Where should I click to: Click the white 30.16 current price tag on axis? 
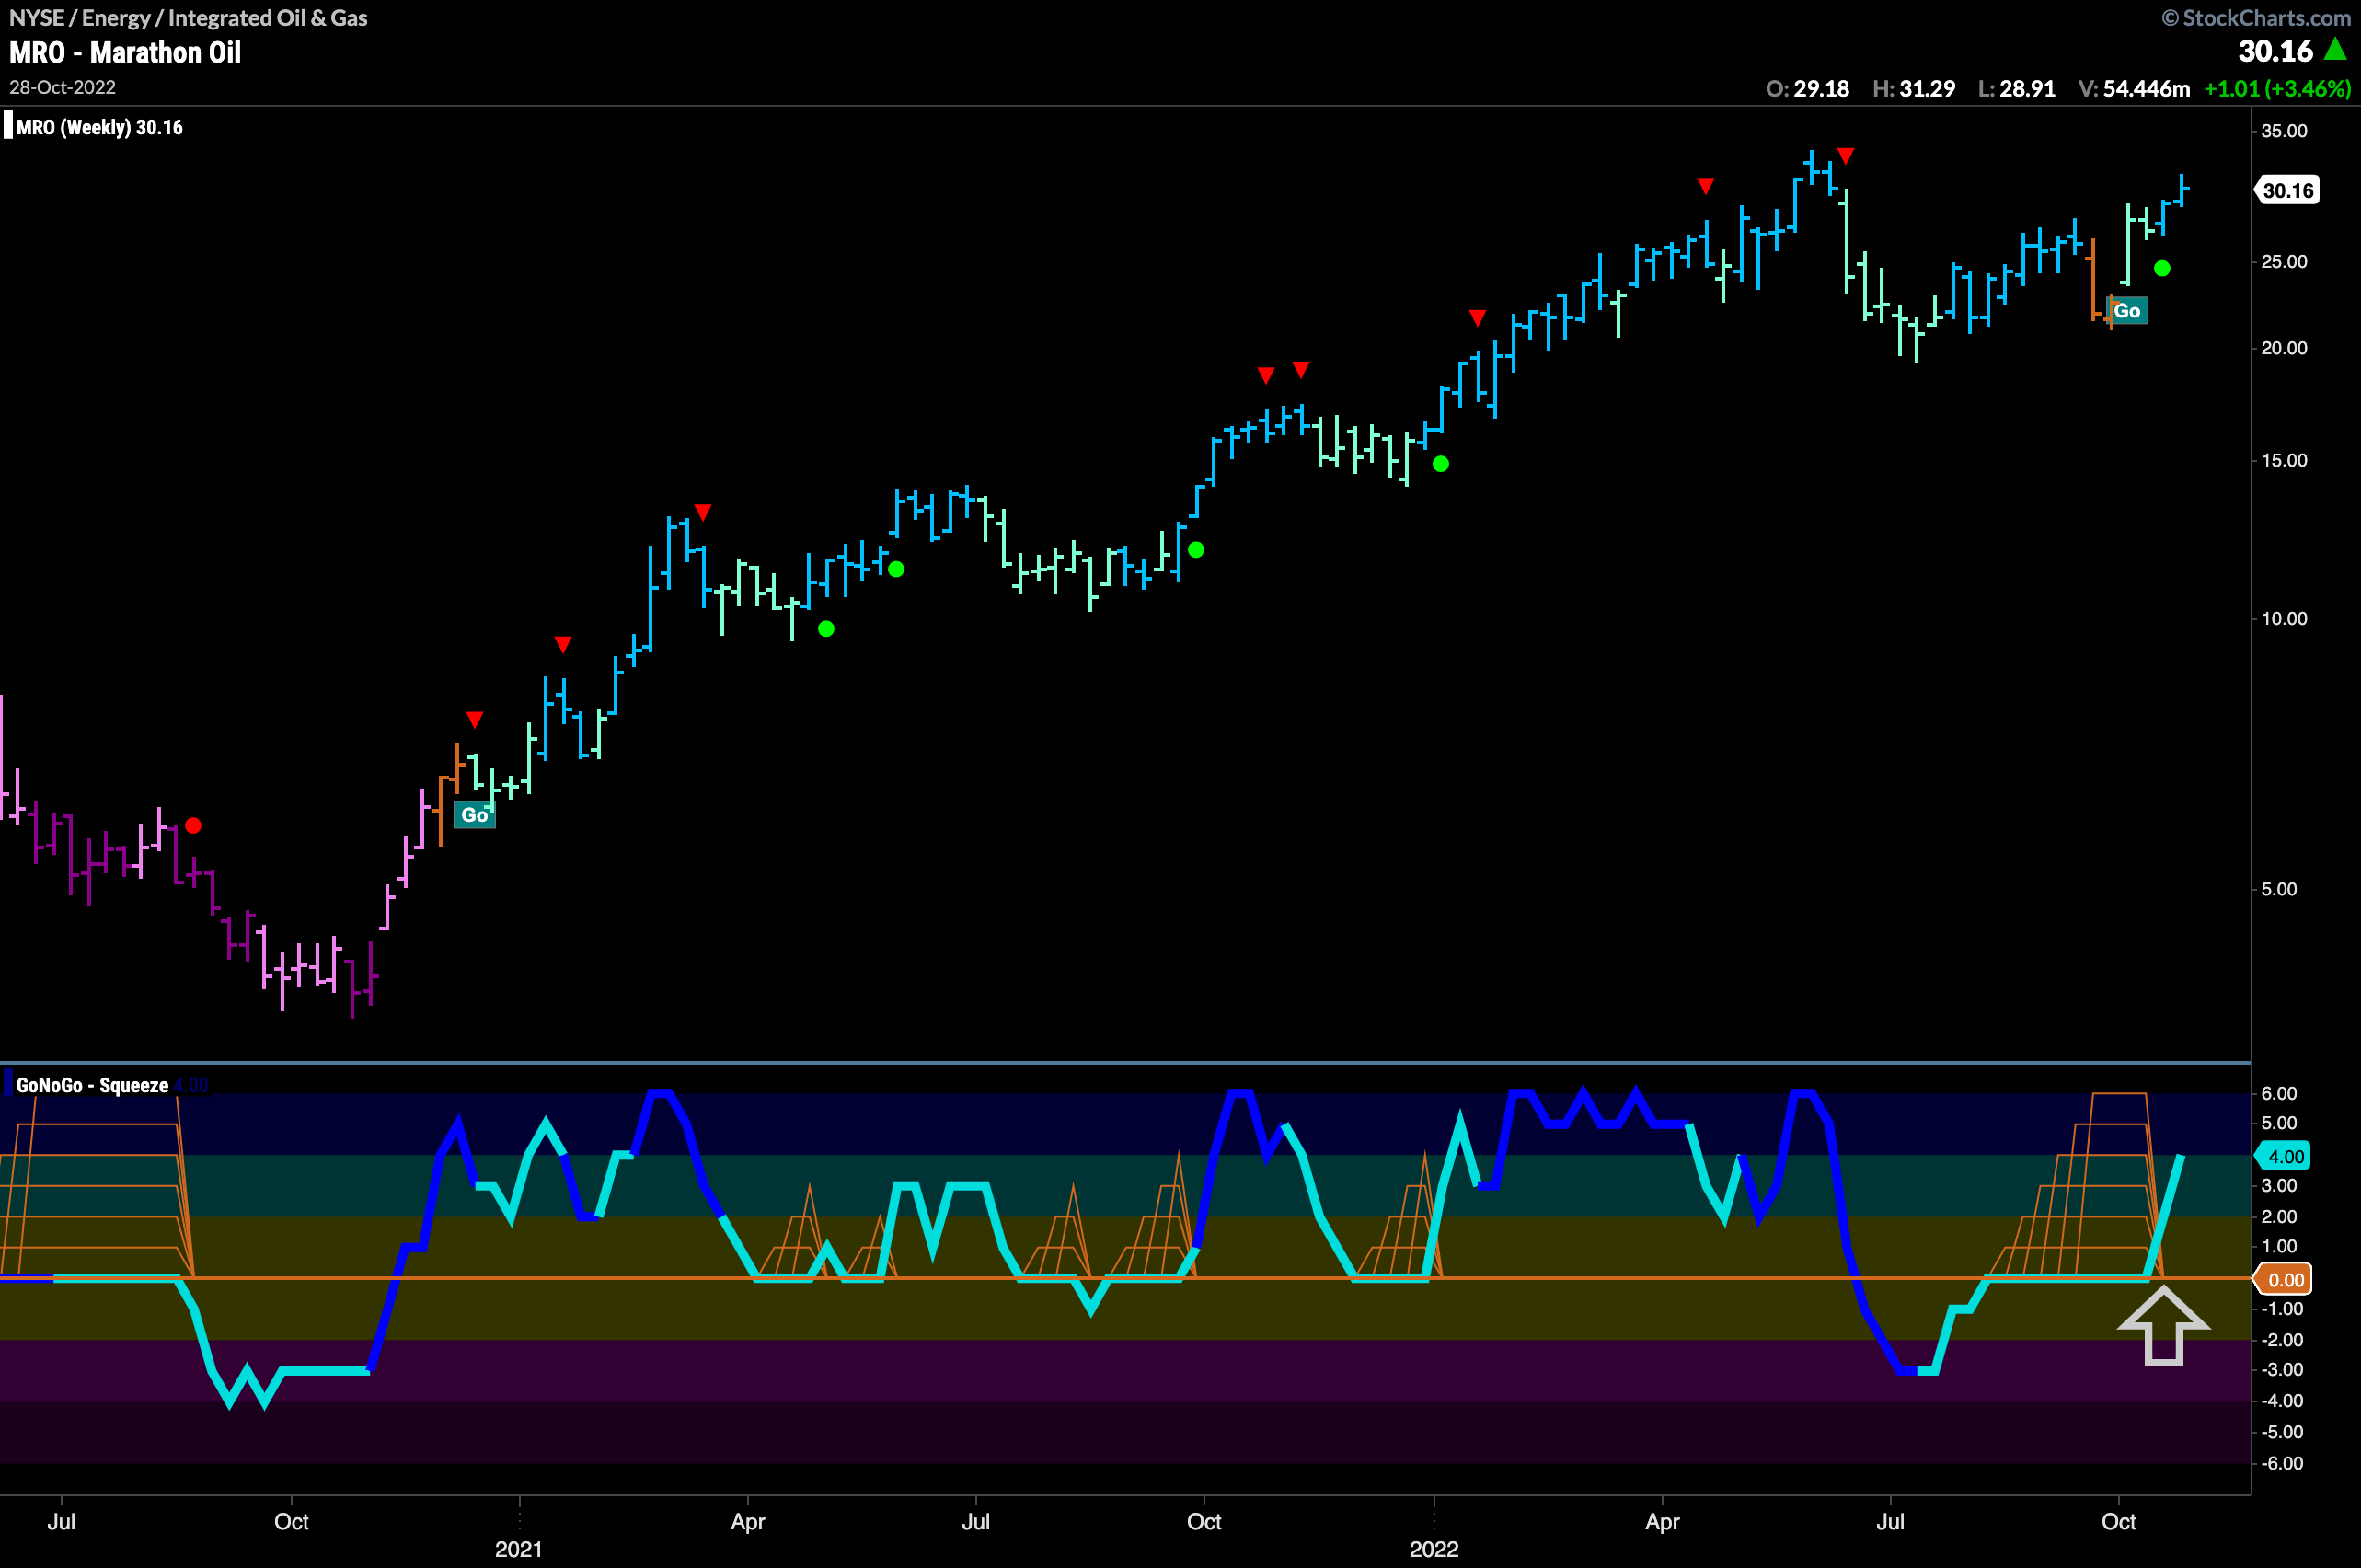(x=2287, y=190)
